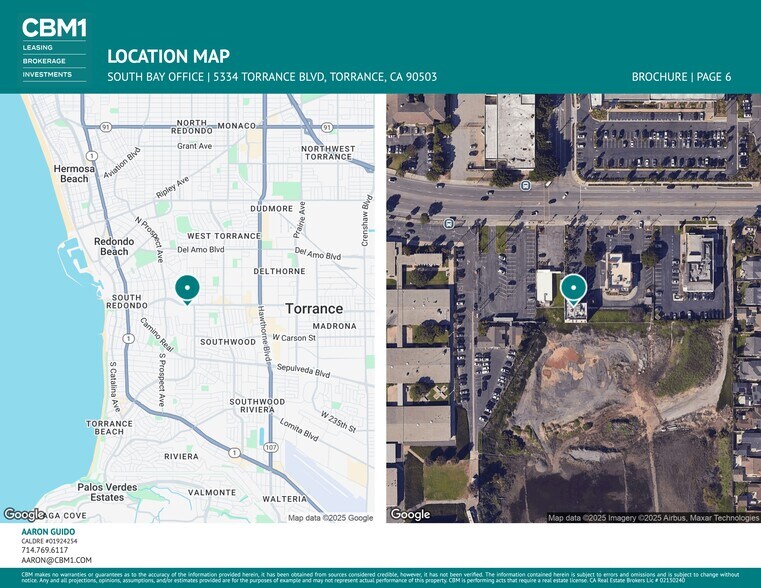Select the INVESTMENTS label under the logo

coord(47,74)
